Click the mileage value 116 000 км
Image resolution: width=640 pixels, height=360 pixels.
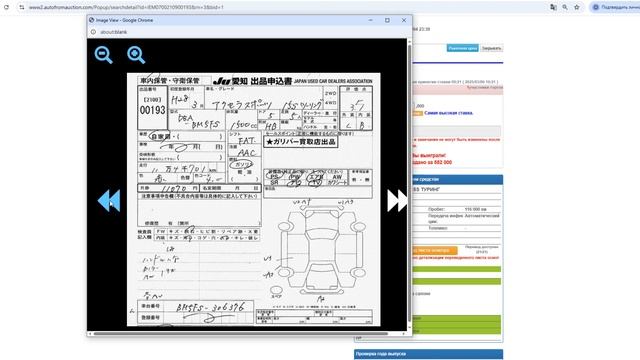[x=476, y=209]
